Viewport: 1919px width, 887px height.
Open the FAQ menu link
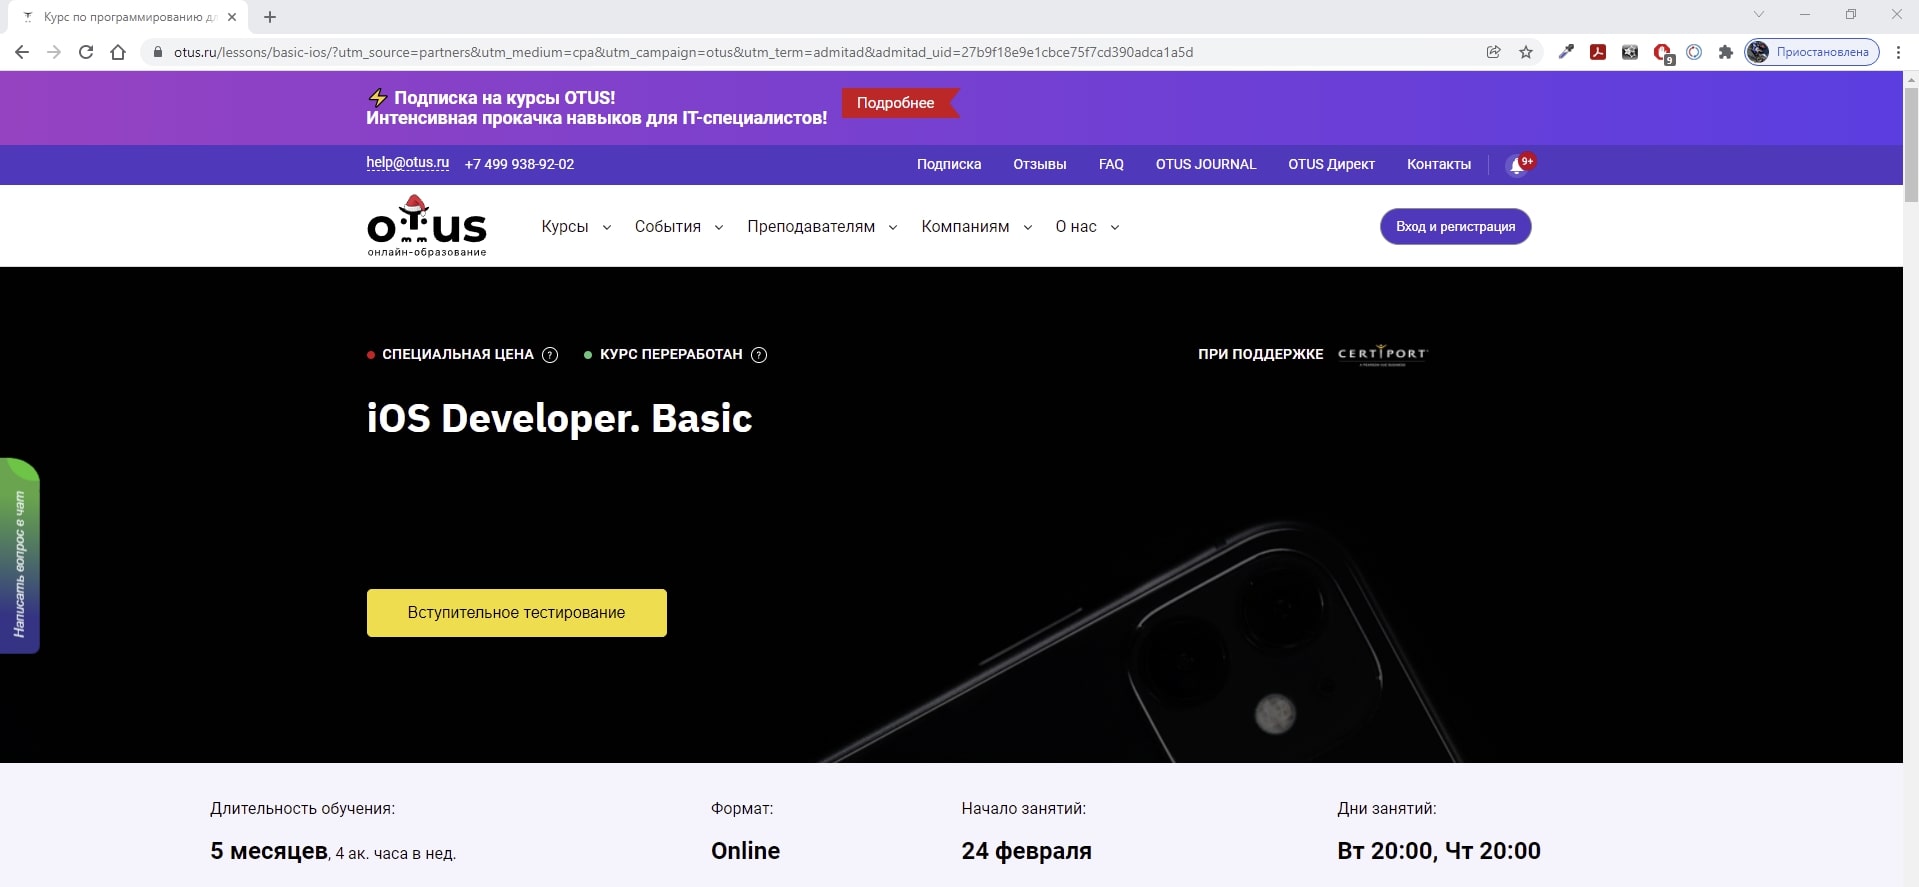(1111, 164)
